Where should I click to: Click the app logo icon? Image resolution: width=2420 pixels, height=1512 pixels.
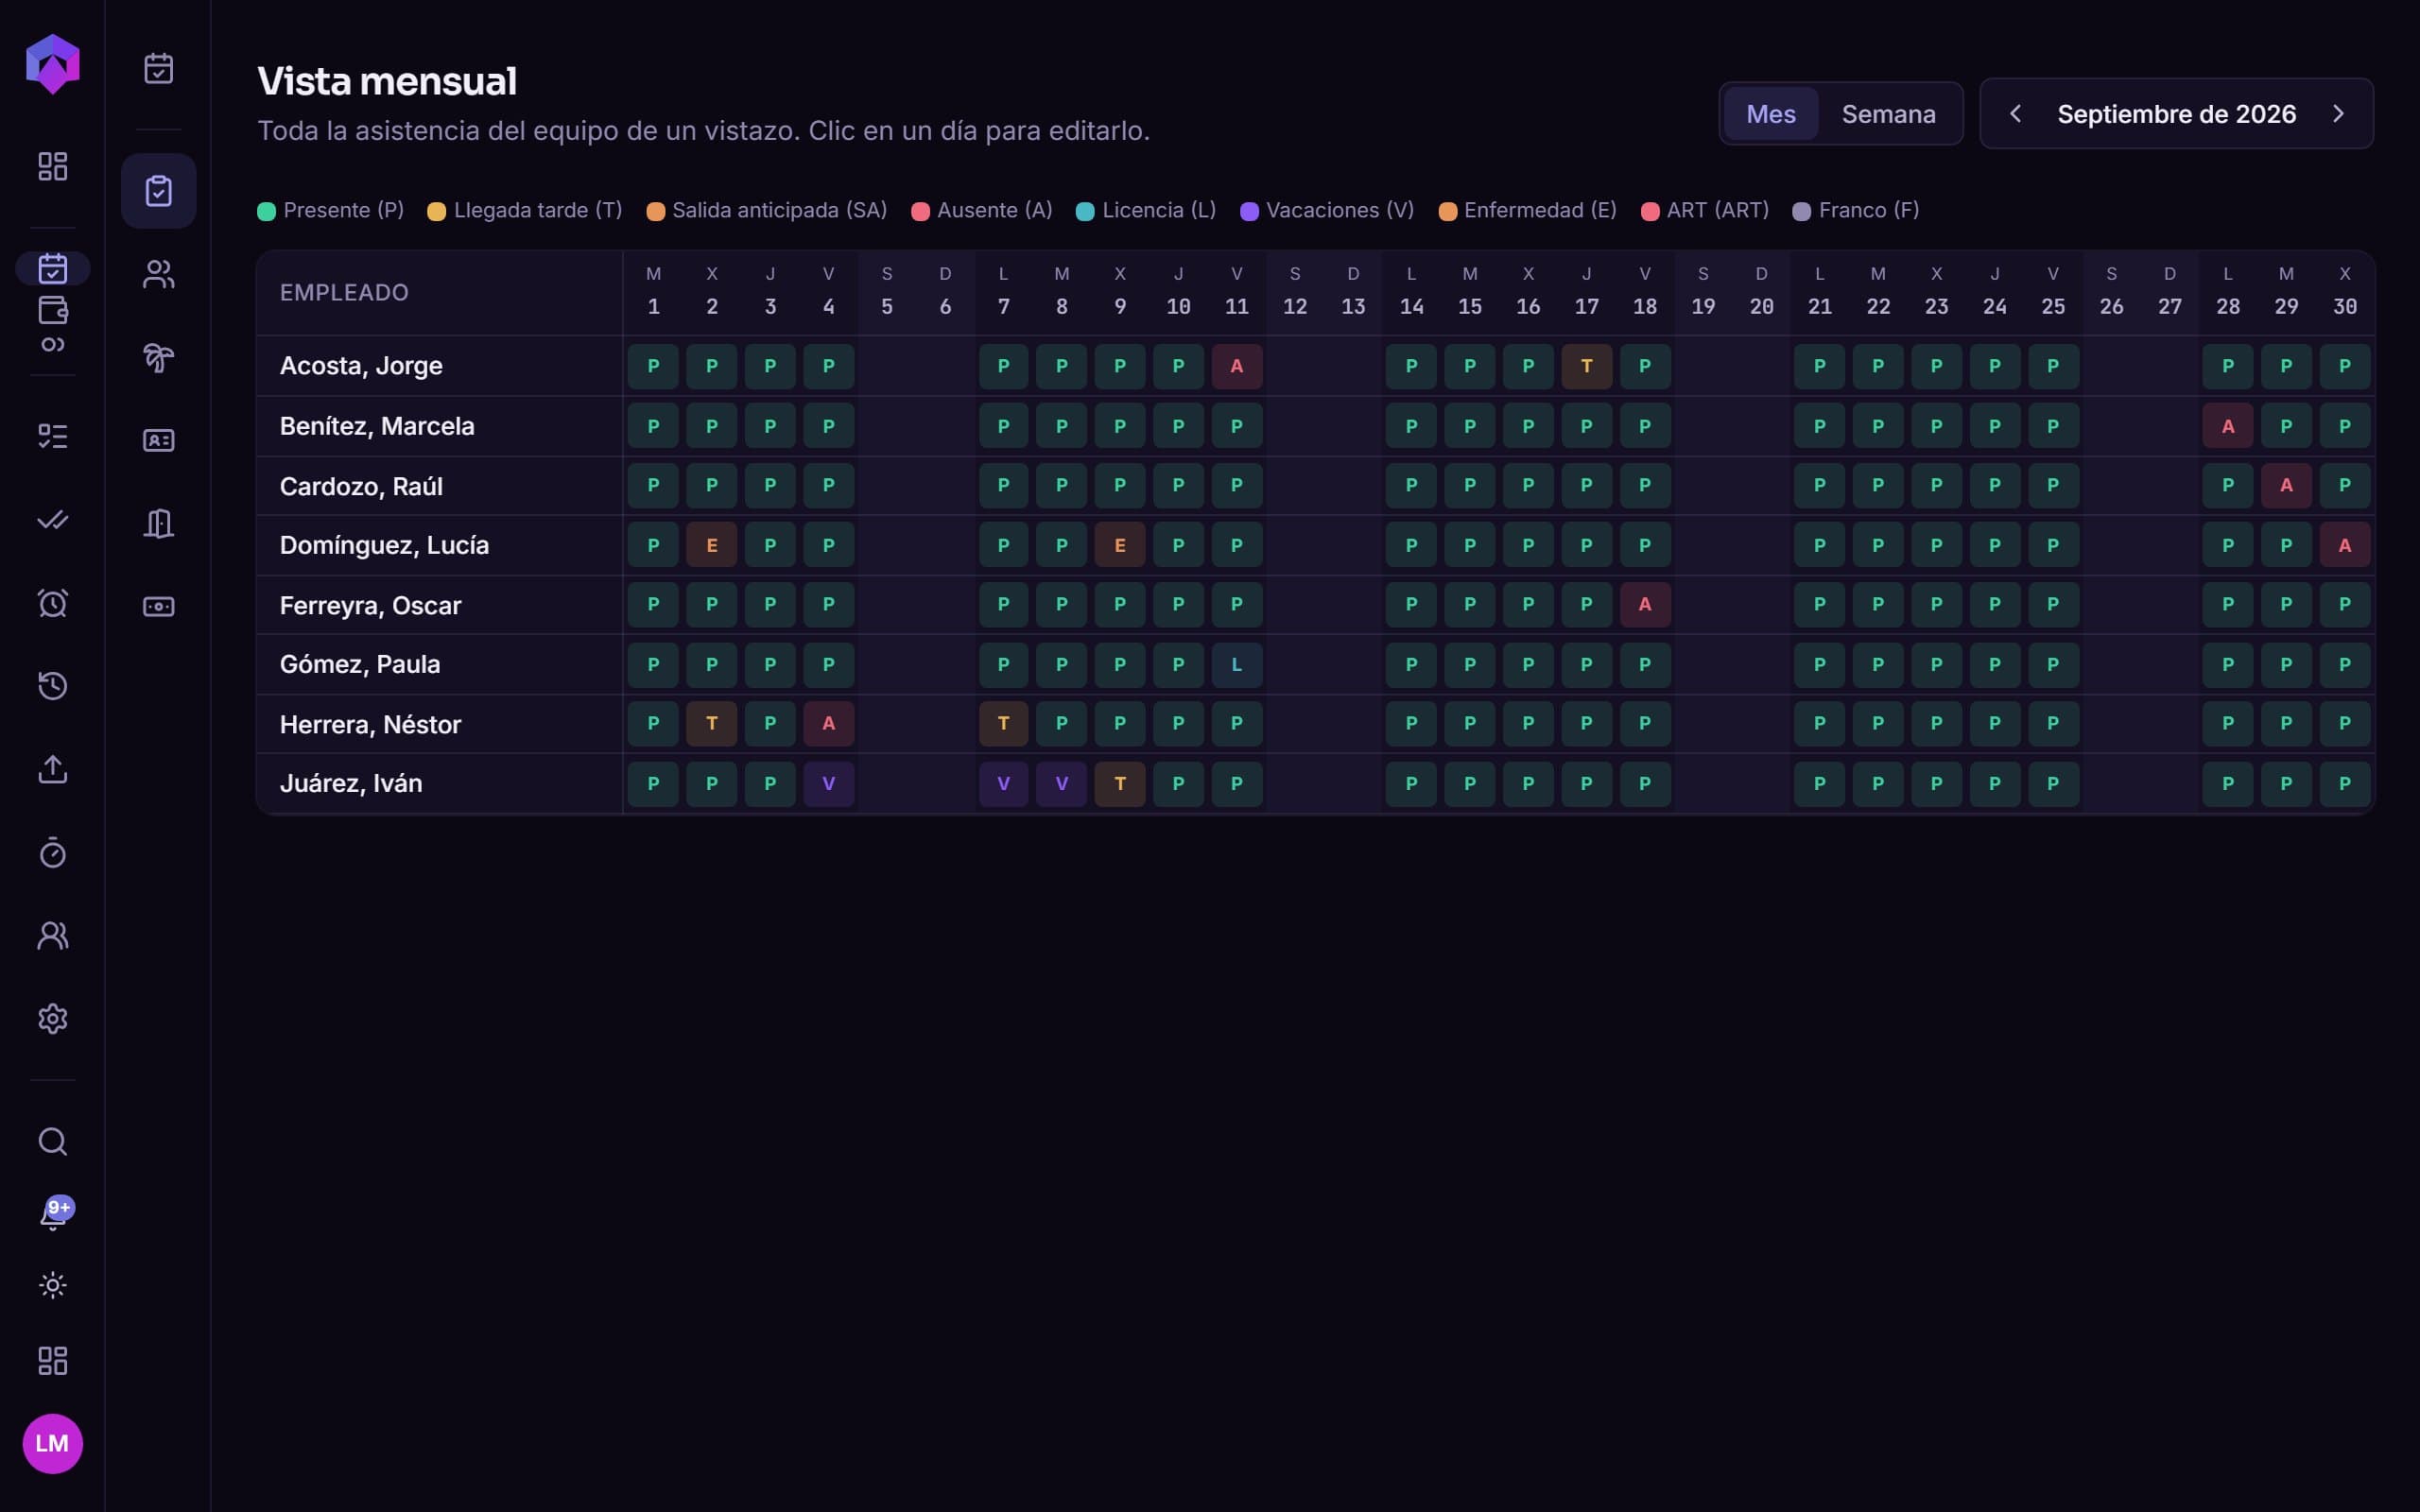52,64
